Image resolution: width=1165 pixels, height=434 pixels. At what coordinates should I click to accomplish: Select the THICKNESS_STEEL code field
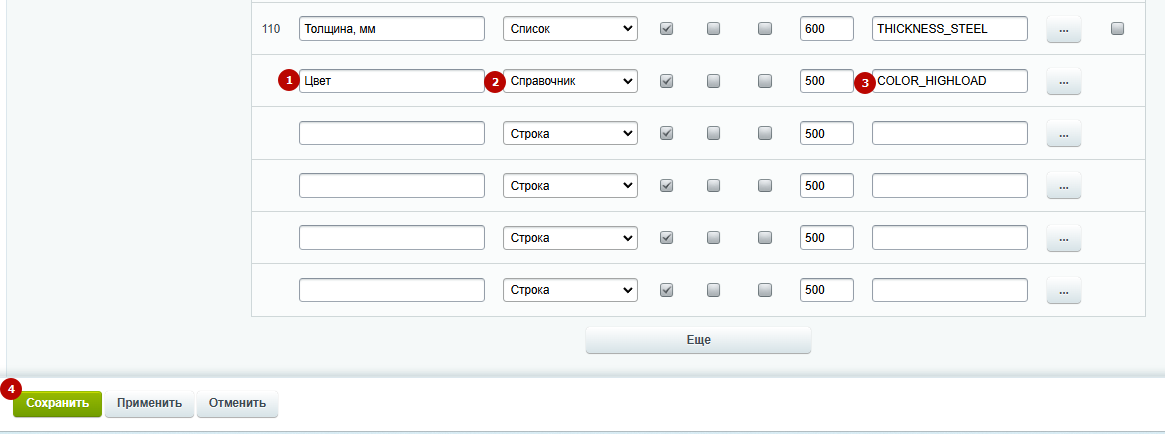pos(950,29)
